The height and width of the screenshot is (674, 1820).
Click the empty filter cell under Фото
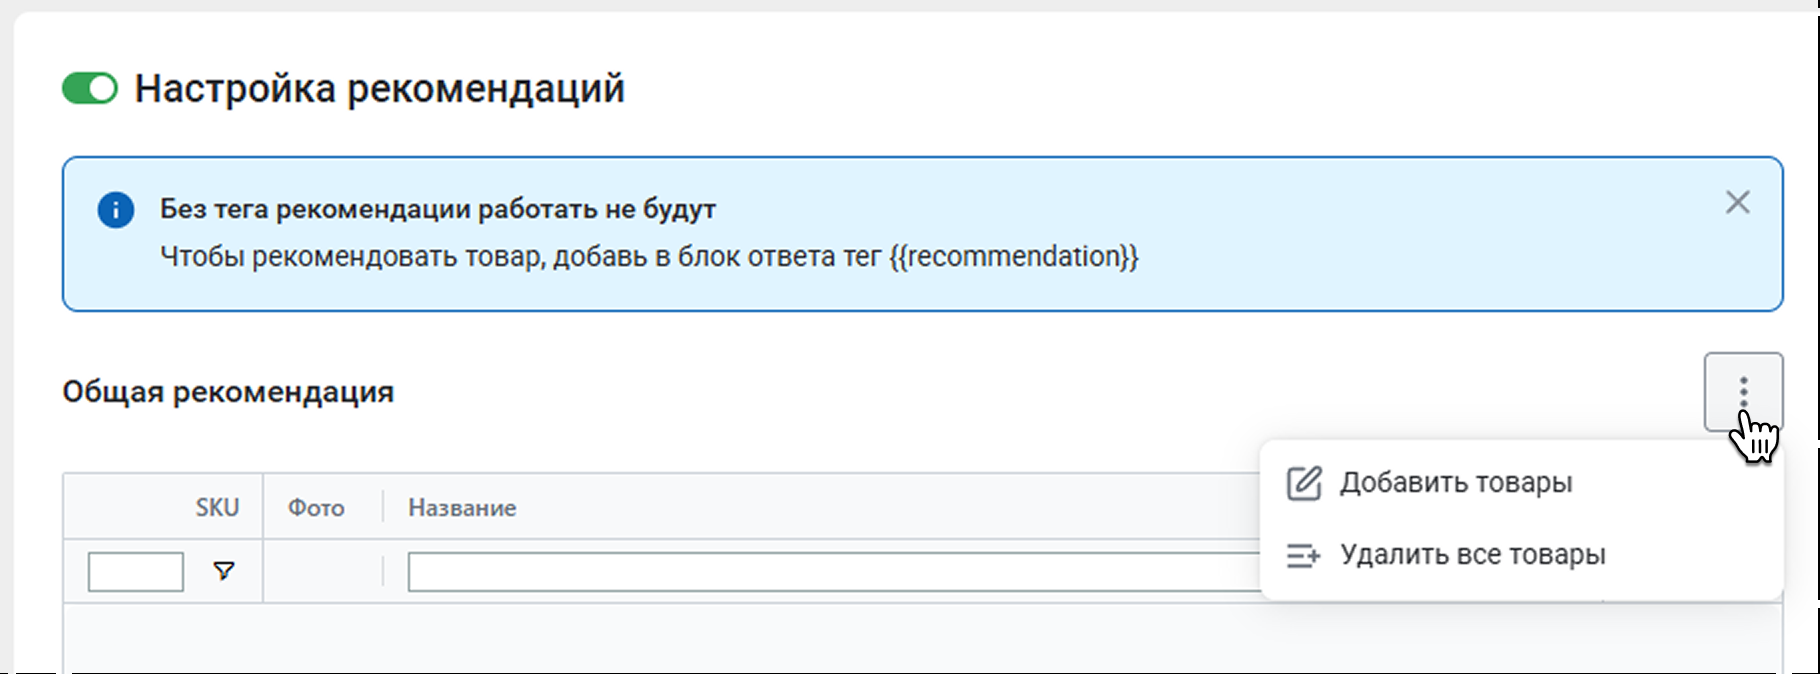(x=322, y=572)
